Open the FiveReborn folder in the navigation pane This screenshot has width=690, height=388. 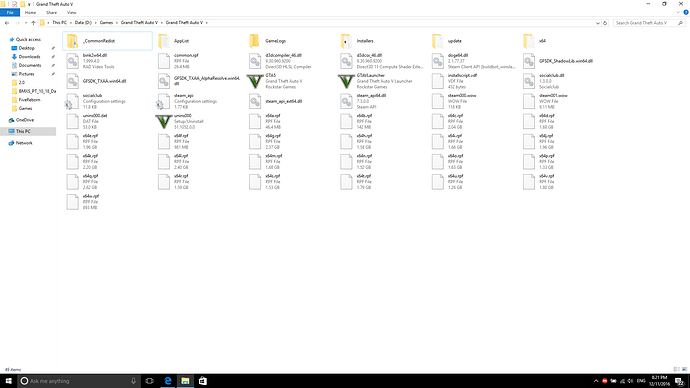[29, 100]
